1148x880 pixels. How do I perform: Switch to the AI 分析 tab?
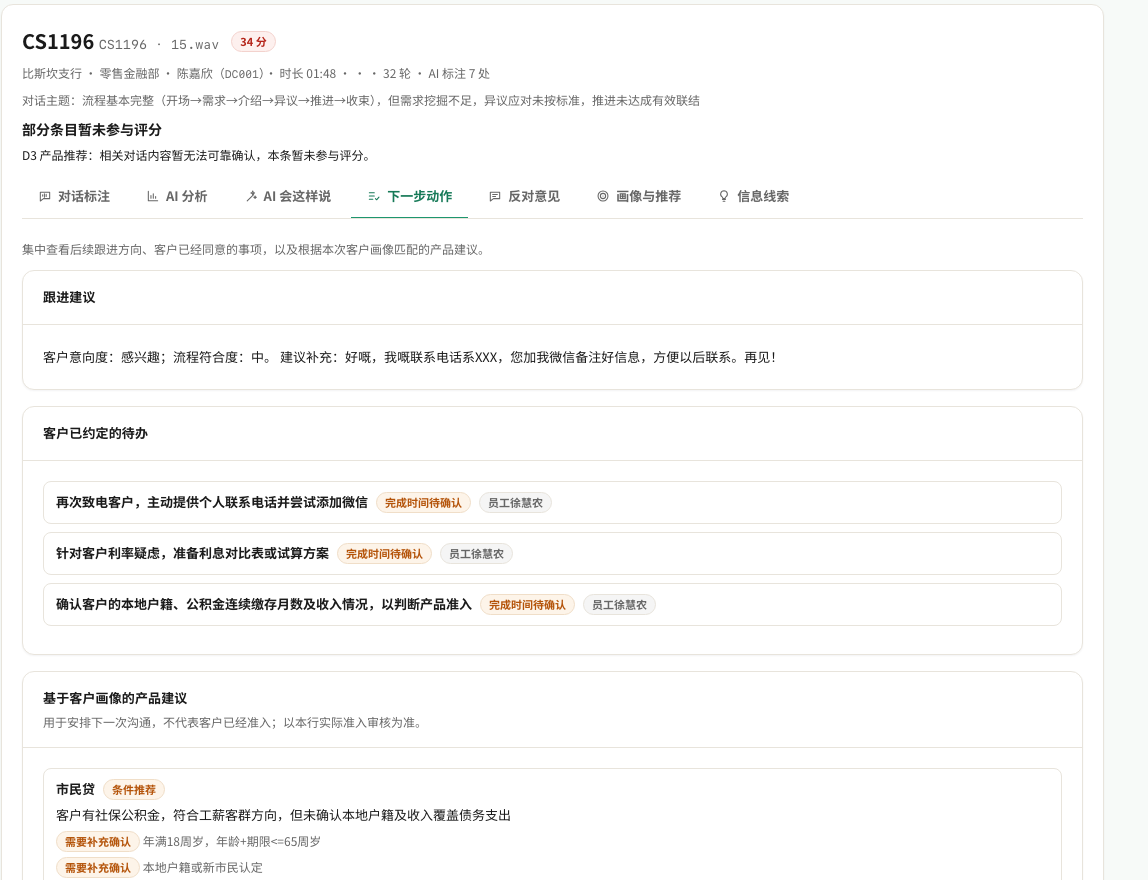(x=177, y=196)
